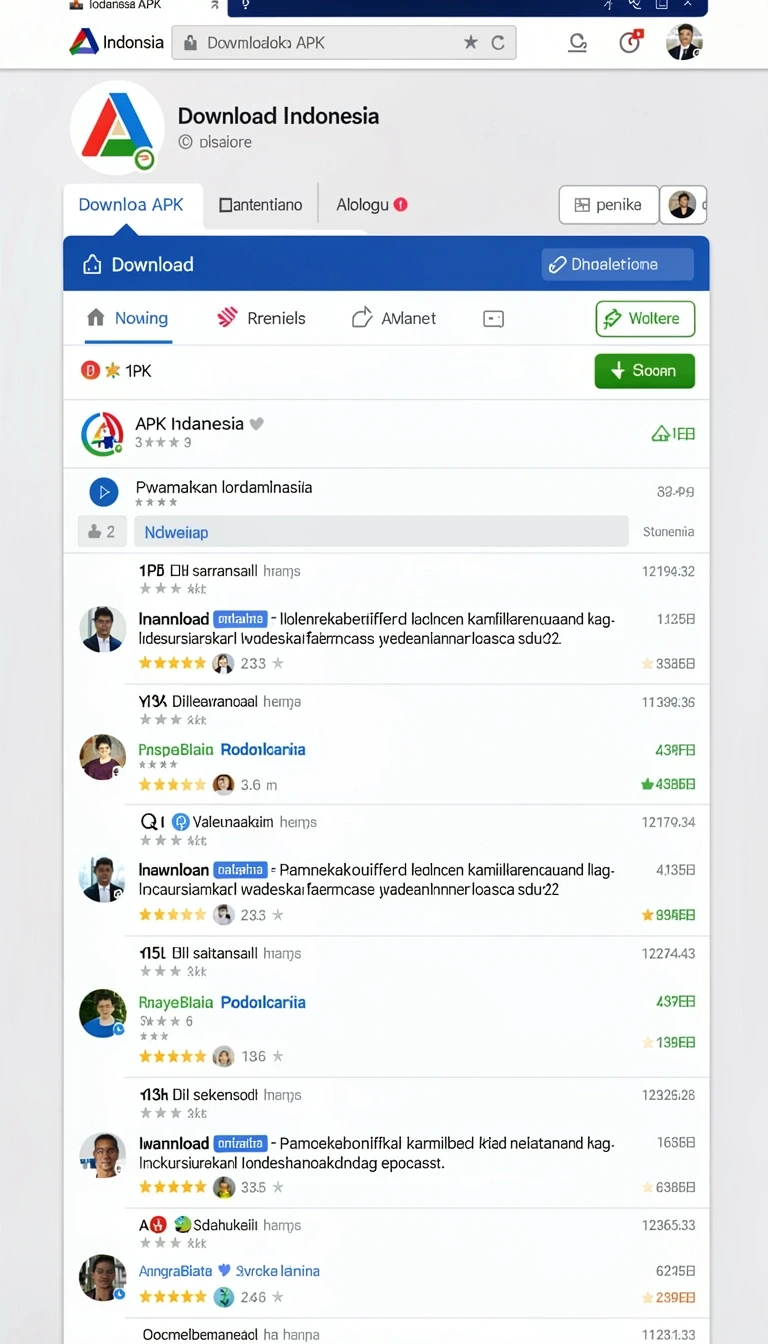Click the small avatar beside 23.3

223,914
